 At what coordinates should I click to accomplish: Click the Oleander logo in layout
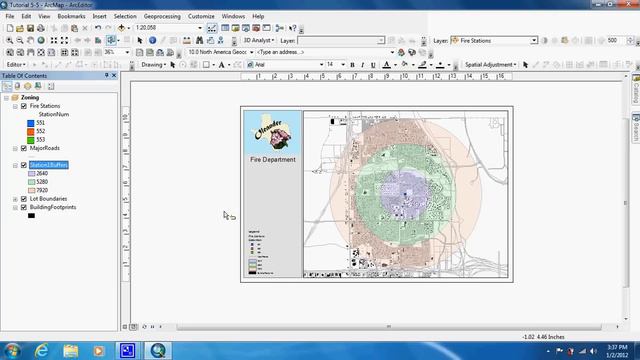tap(273, 133)
